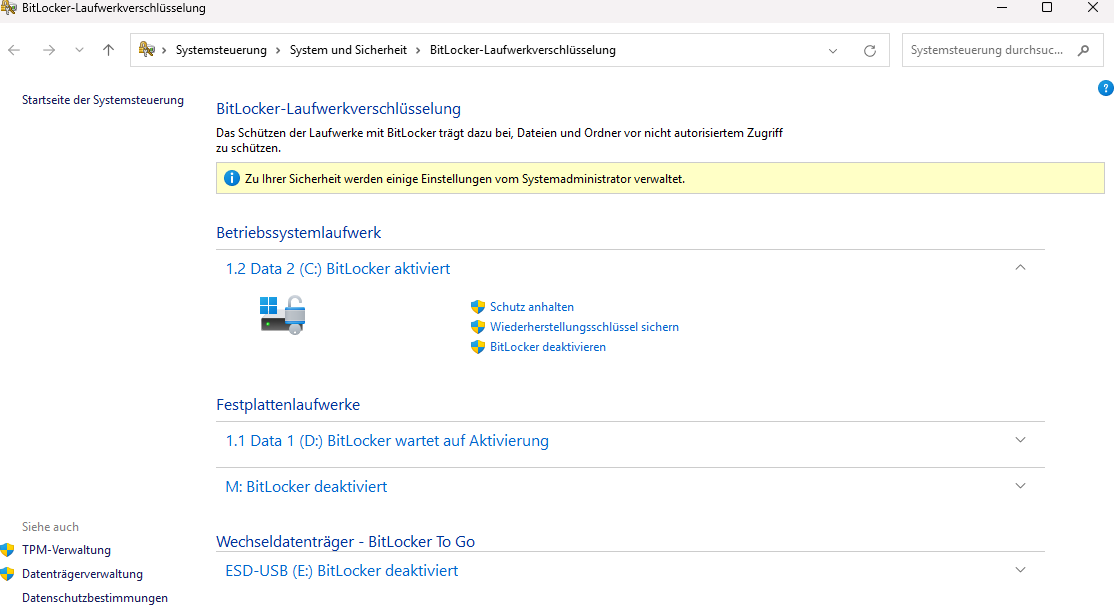Click M: BitLocker deaktiviert
The height and width of the screenshot is (611, 1114).
click(306, 487)
